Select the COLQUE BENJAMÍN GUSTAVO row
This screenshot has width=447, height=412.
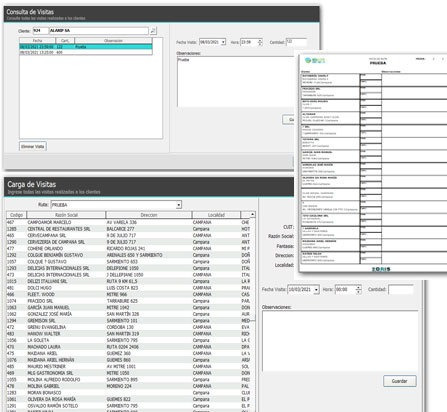pyautogui.click(x=128, y=255)
